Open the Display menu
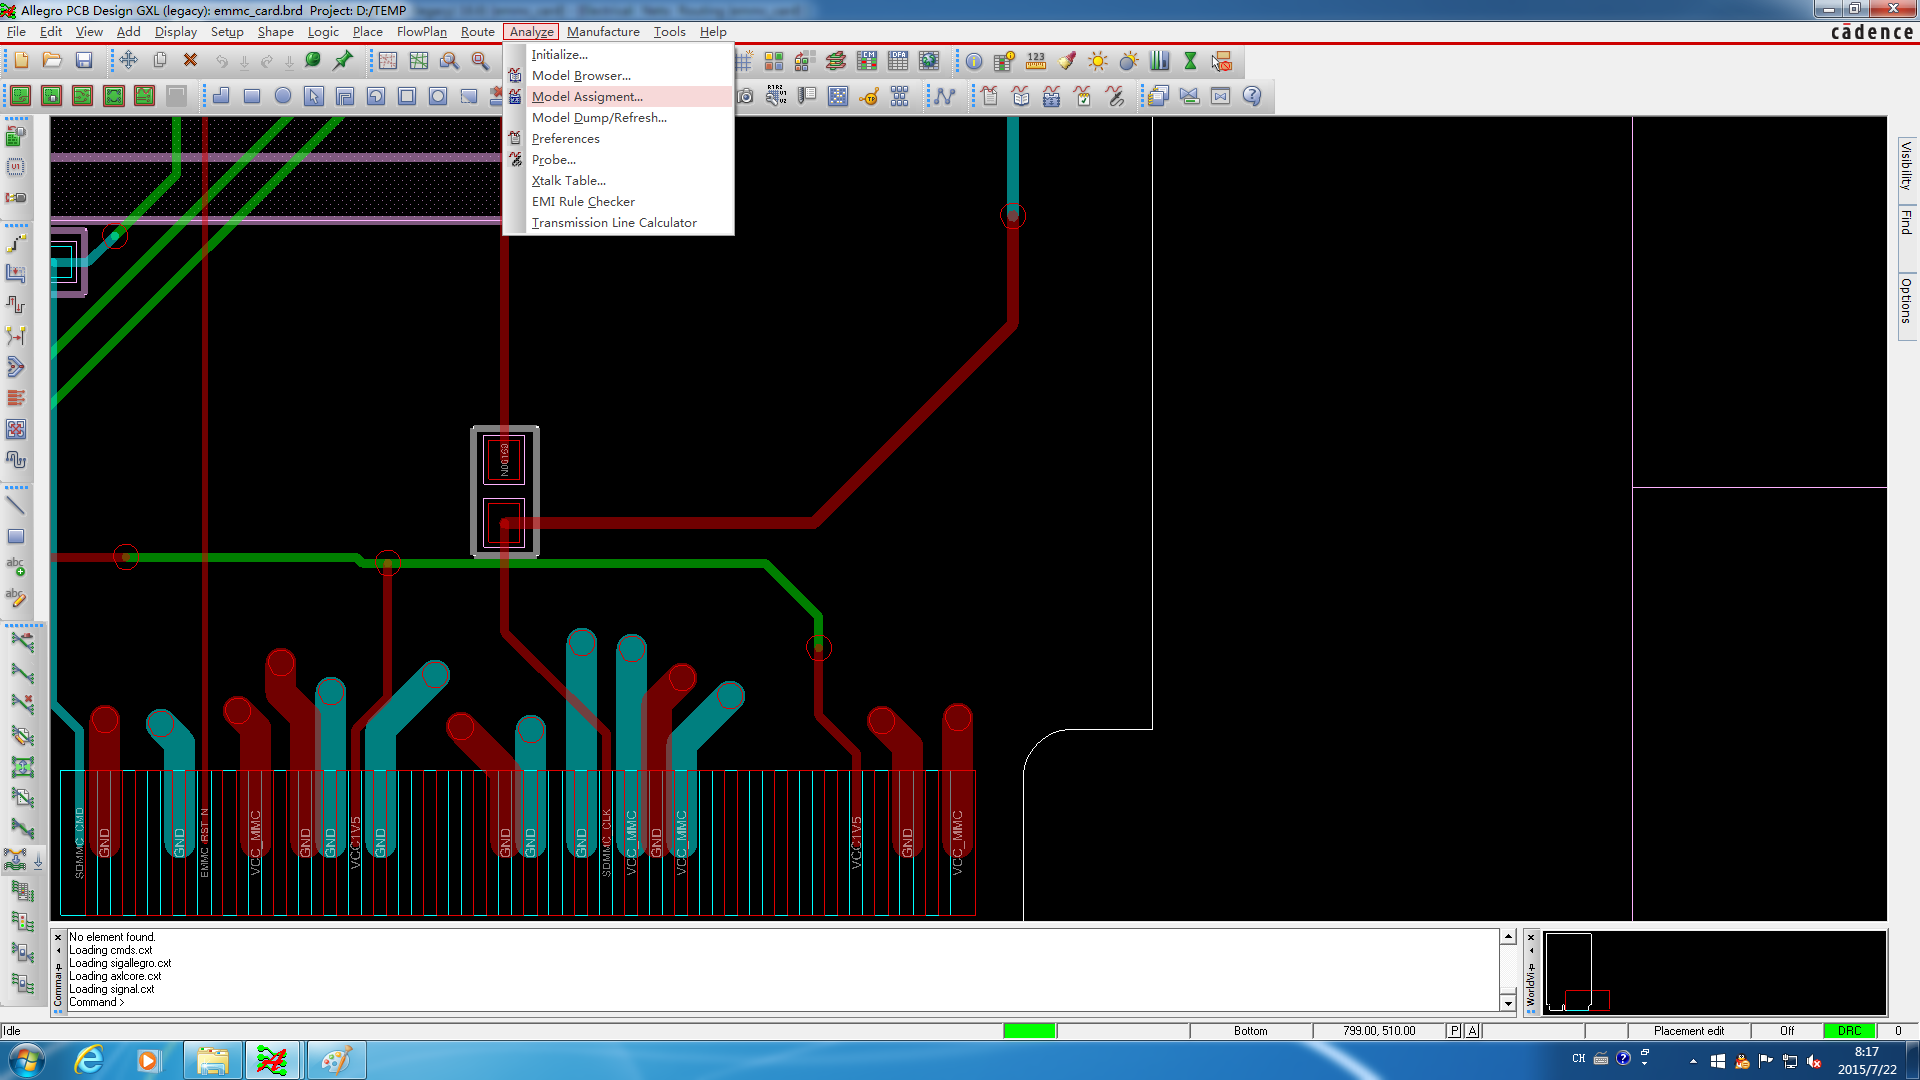 [175, 32]
